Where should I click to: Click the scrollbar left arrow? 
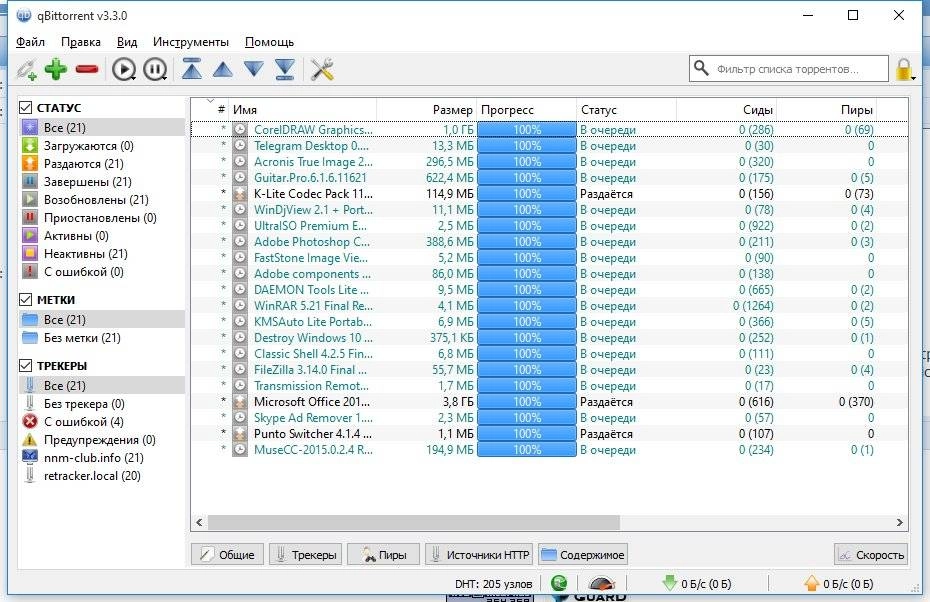(199, 523)
